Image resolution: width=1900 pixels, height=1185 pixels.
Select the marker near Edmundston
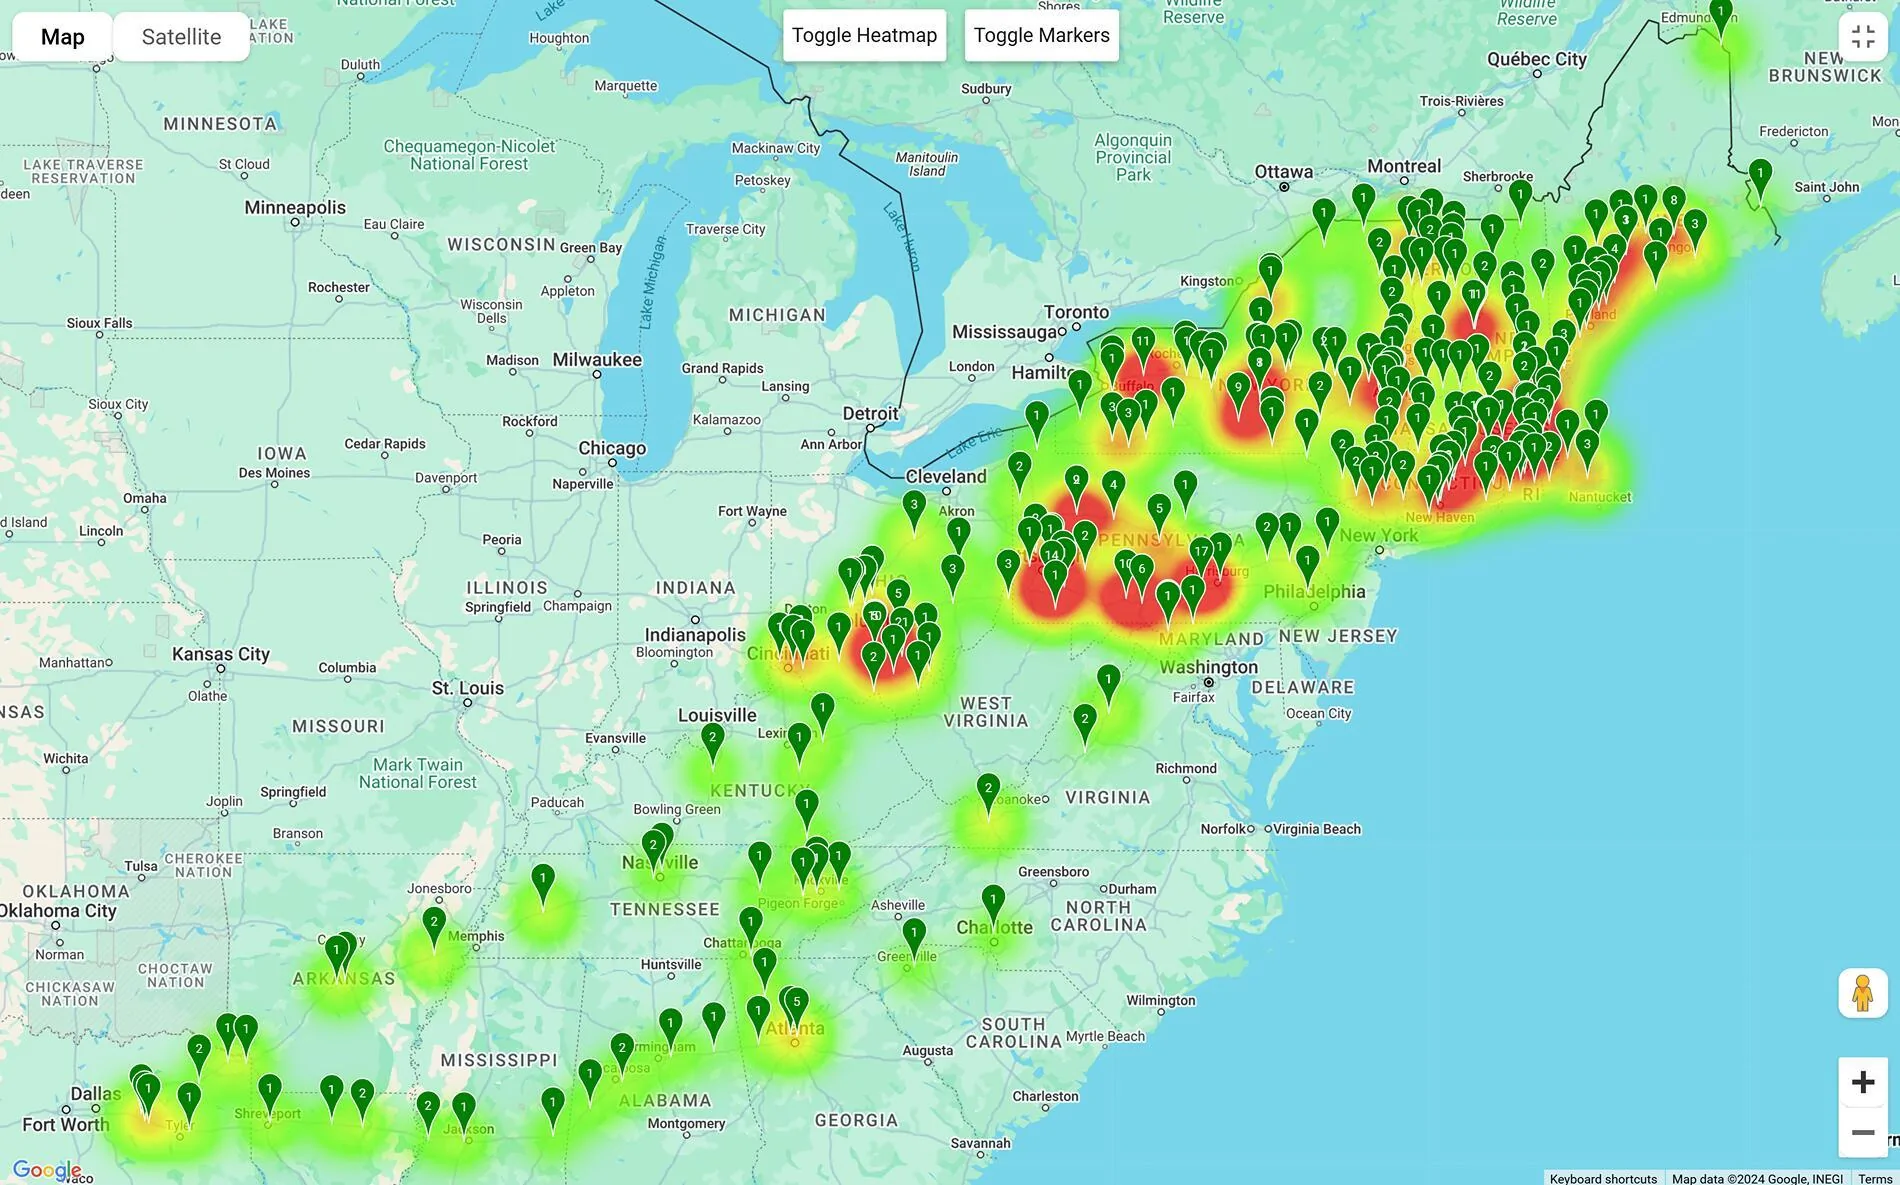pyautogui.click(x=1720, y=17)
